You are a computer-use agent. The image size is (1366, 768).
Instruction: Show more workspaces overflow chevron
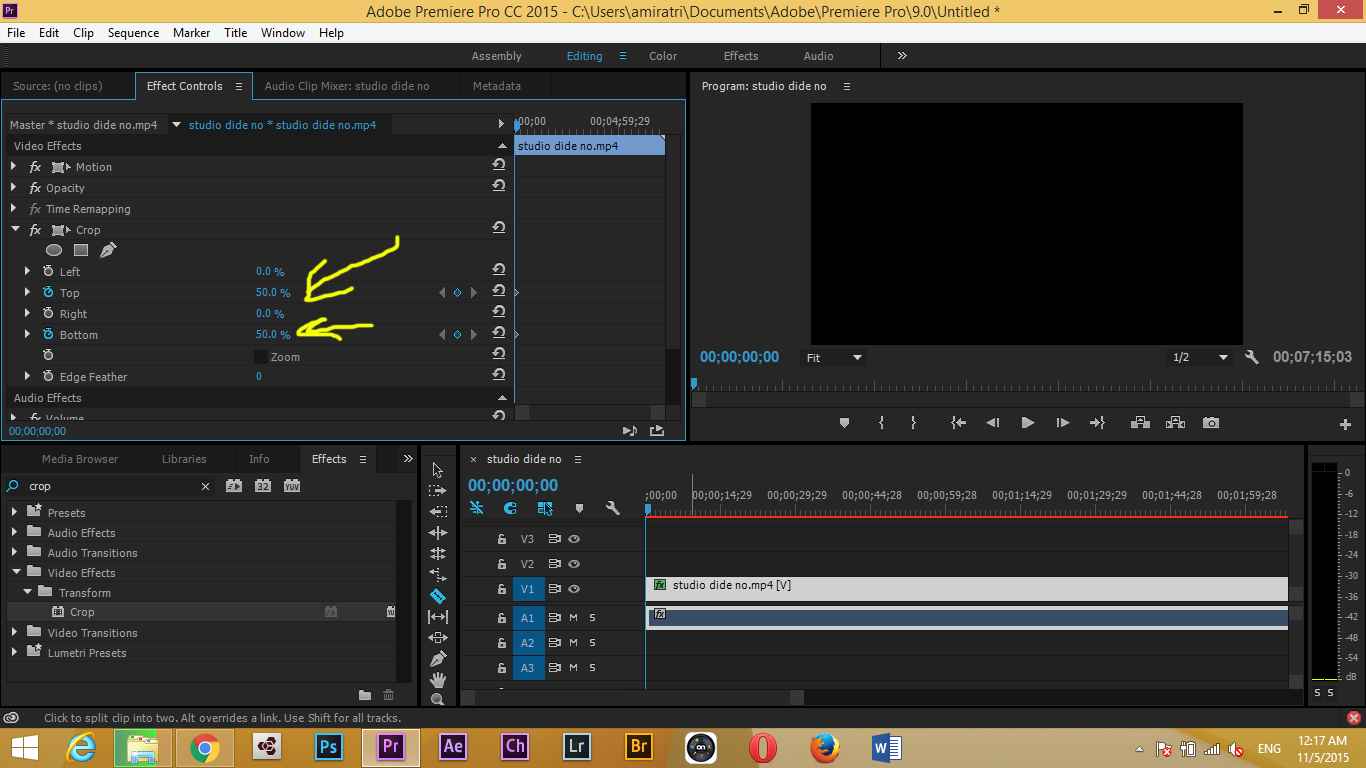[x=901, y=56]
